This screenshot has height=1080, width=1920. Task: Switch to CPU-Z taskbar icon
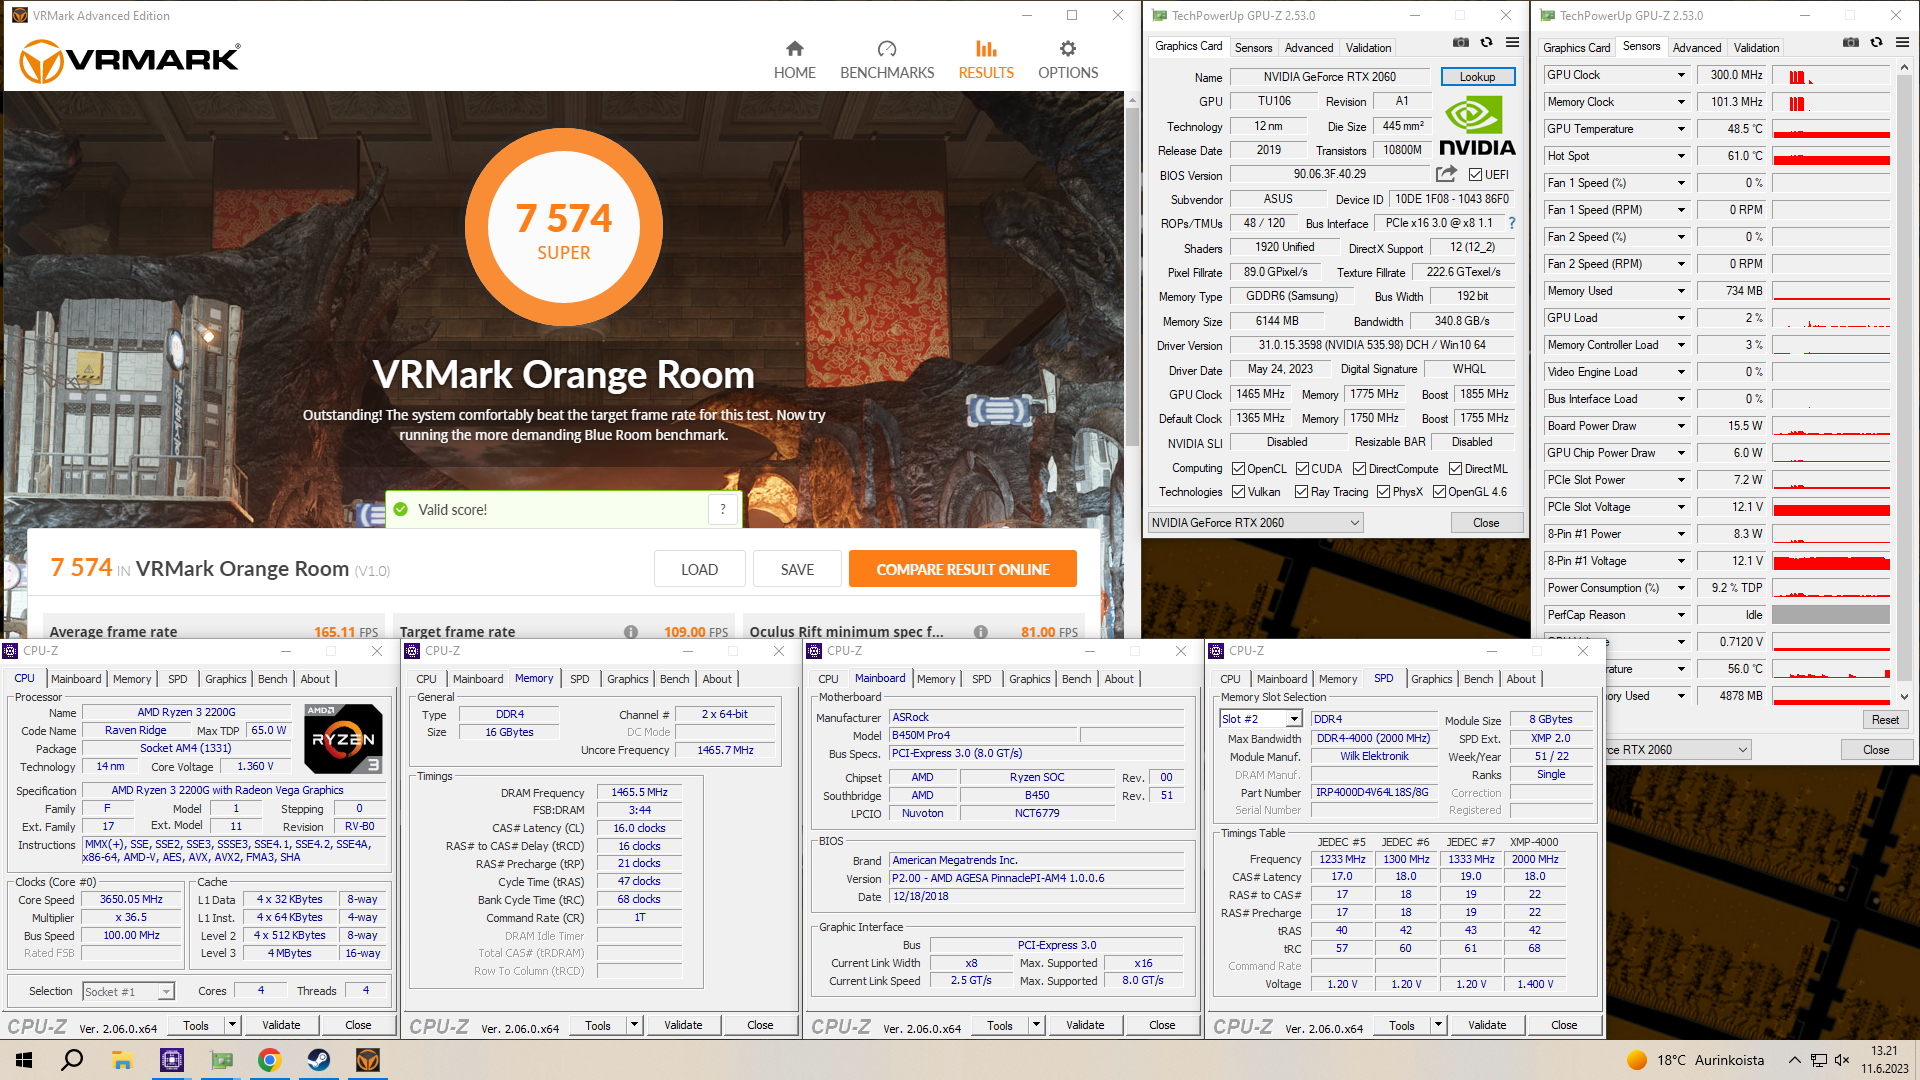pos(172,1060)
